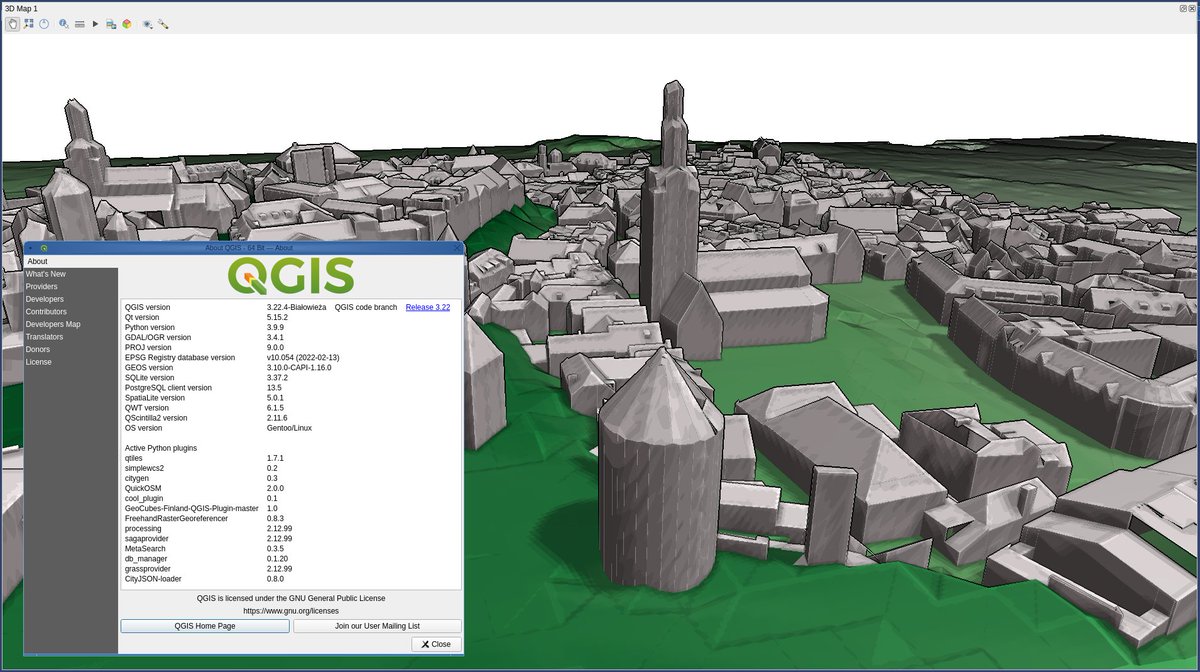Click Python version value '3.9.9'
Image resolution: width=1200 pixels, height=672 pixels.
[x=275, y=327]
